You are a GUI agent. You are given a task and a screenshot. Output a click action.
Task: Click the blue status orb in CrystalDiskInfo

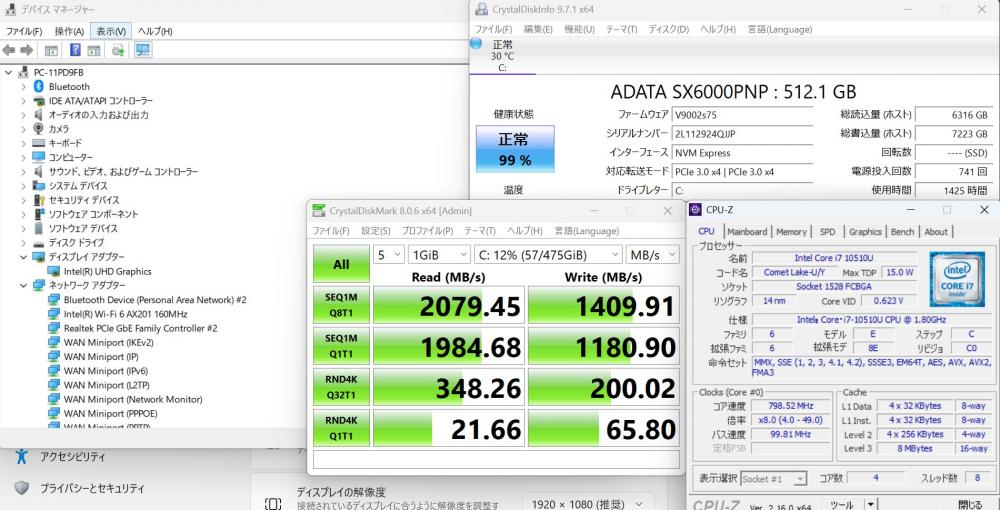476,43
